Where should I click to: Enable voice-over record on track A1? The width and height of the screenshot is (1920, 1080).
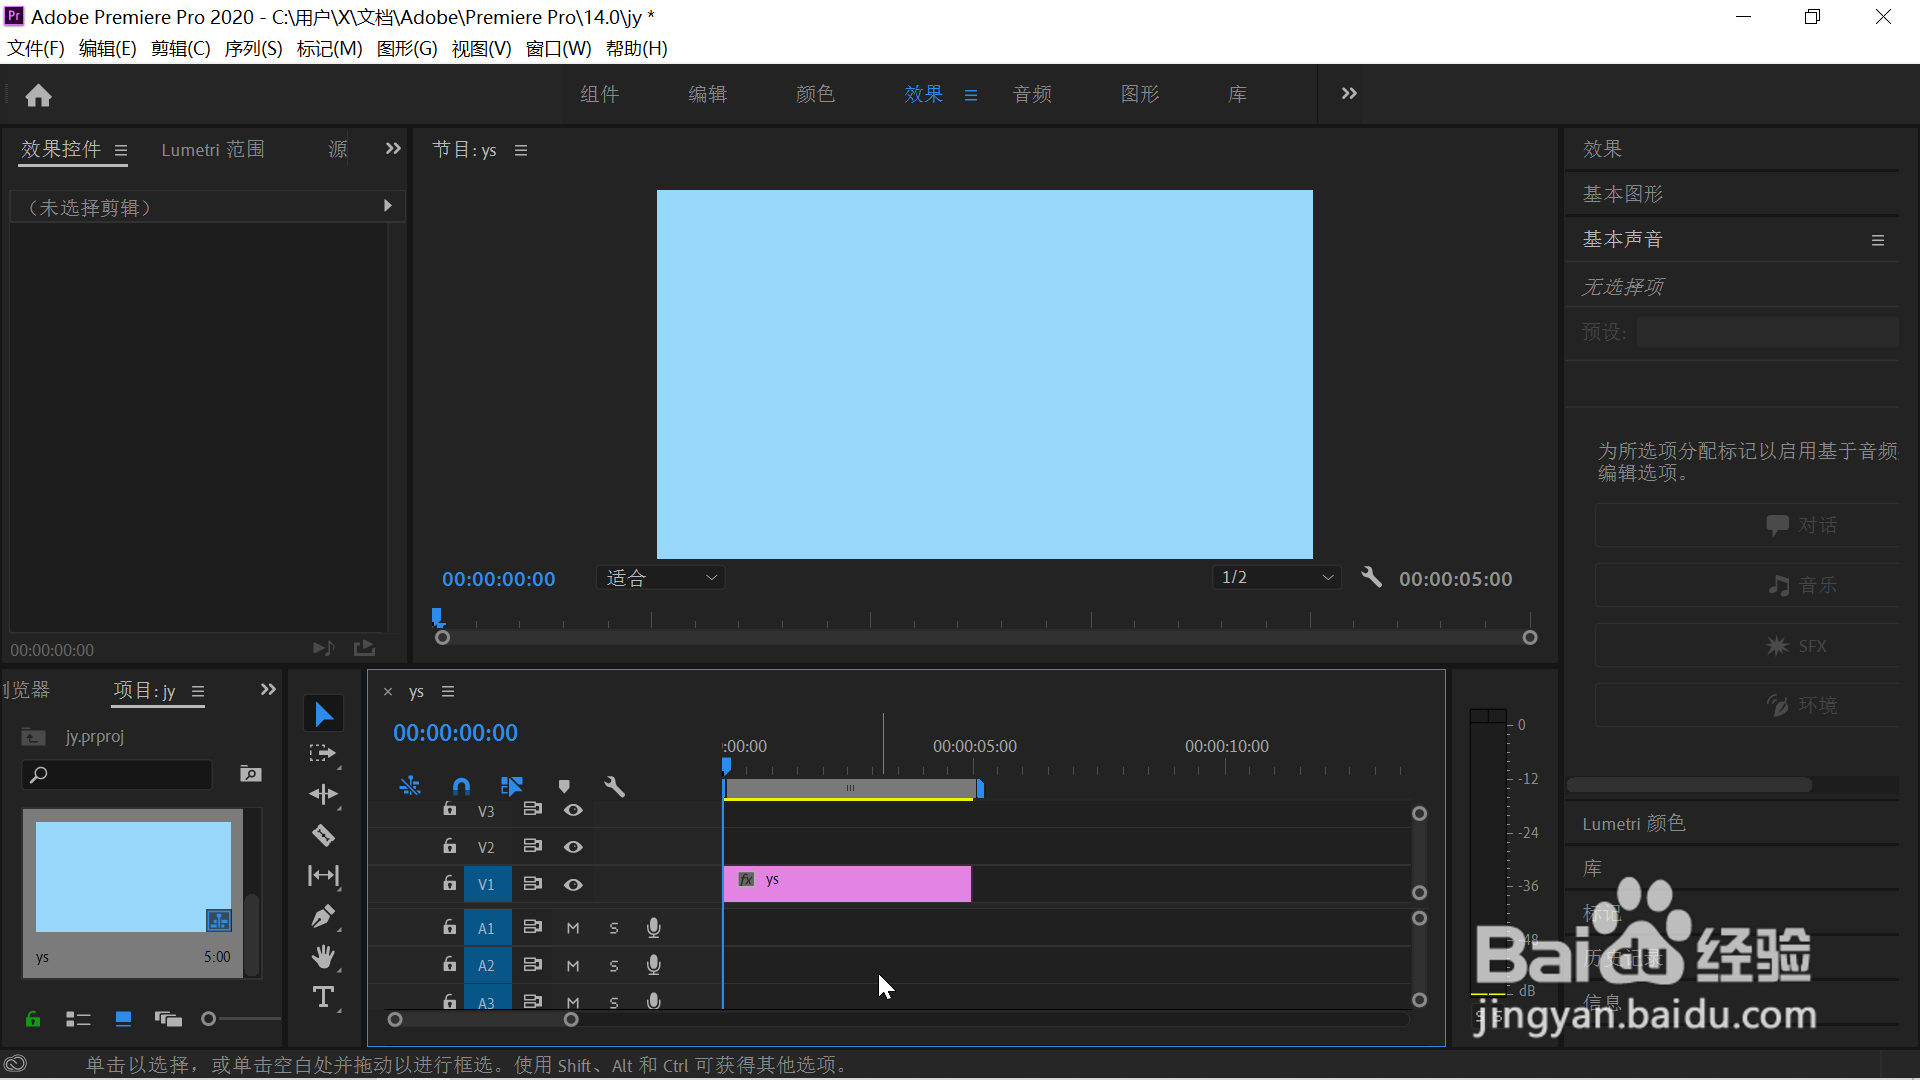click(653, 928)
